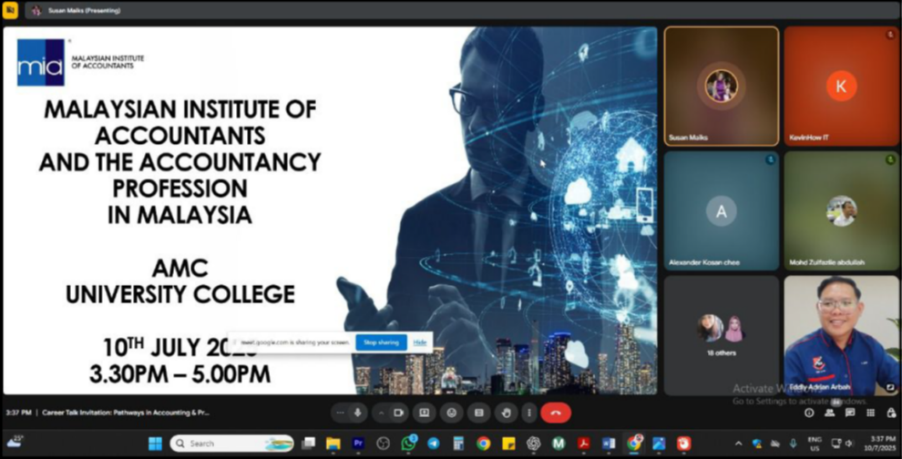Screen dimensions: 902x459
Task: Select Eddy Adrian Arbah video tile
Action: pyautogui.click(x=842, y=335)
